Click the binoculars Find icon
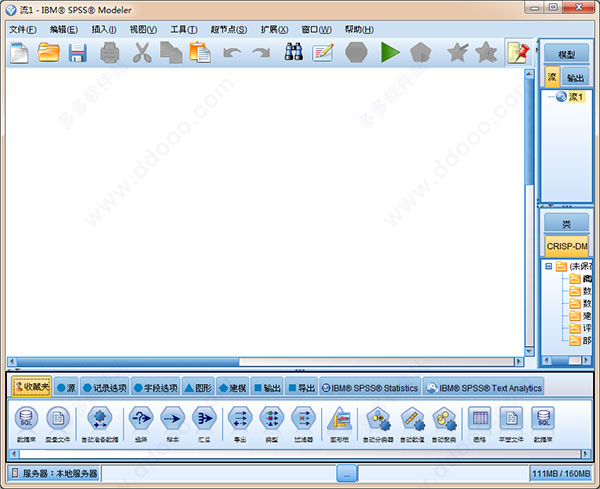This screenshot has width=600, height=489. point(294,52)
